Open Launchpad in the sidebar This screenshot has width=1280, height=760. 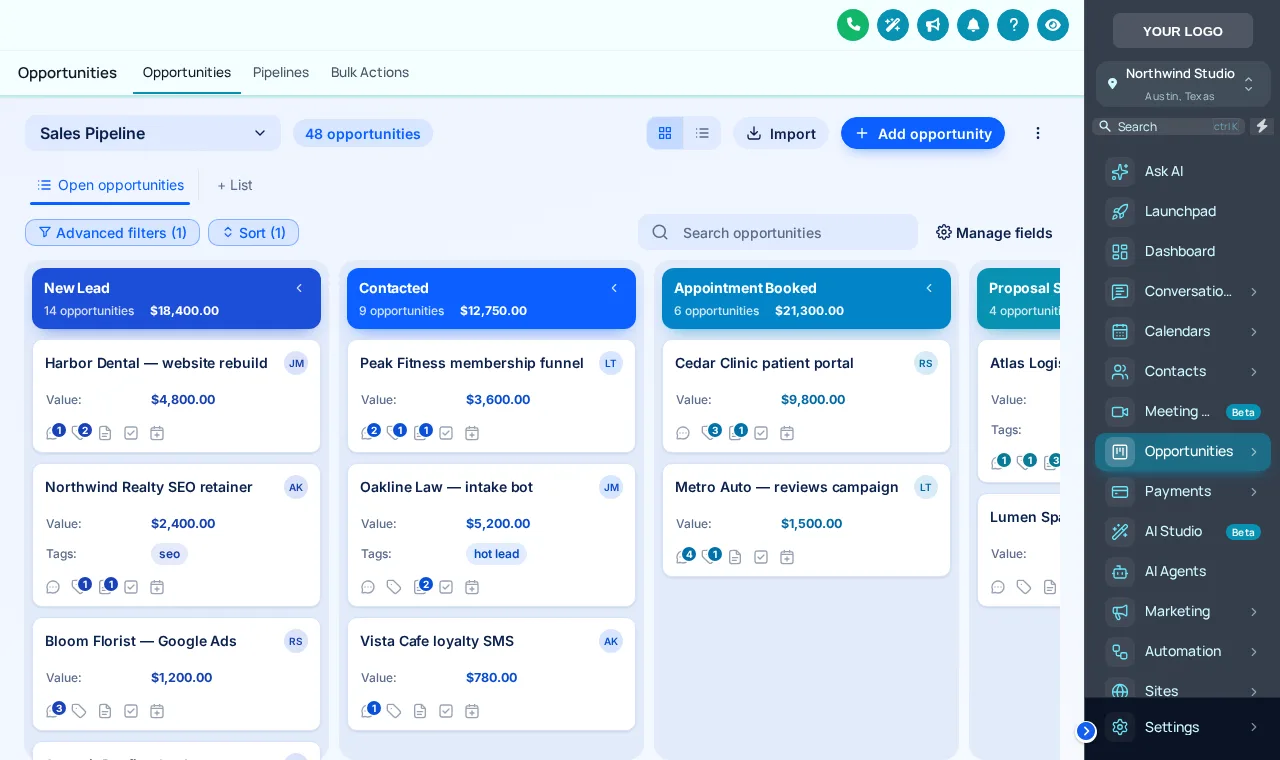1183,211
